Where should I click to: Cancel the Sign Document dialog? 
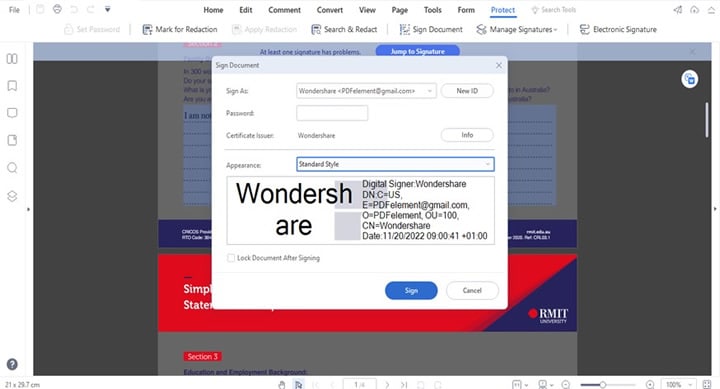pos(472,290)
